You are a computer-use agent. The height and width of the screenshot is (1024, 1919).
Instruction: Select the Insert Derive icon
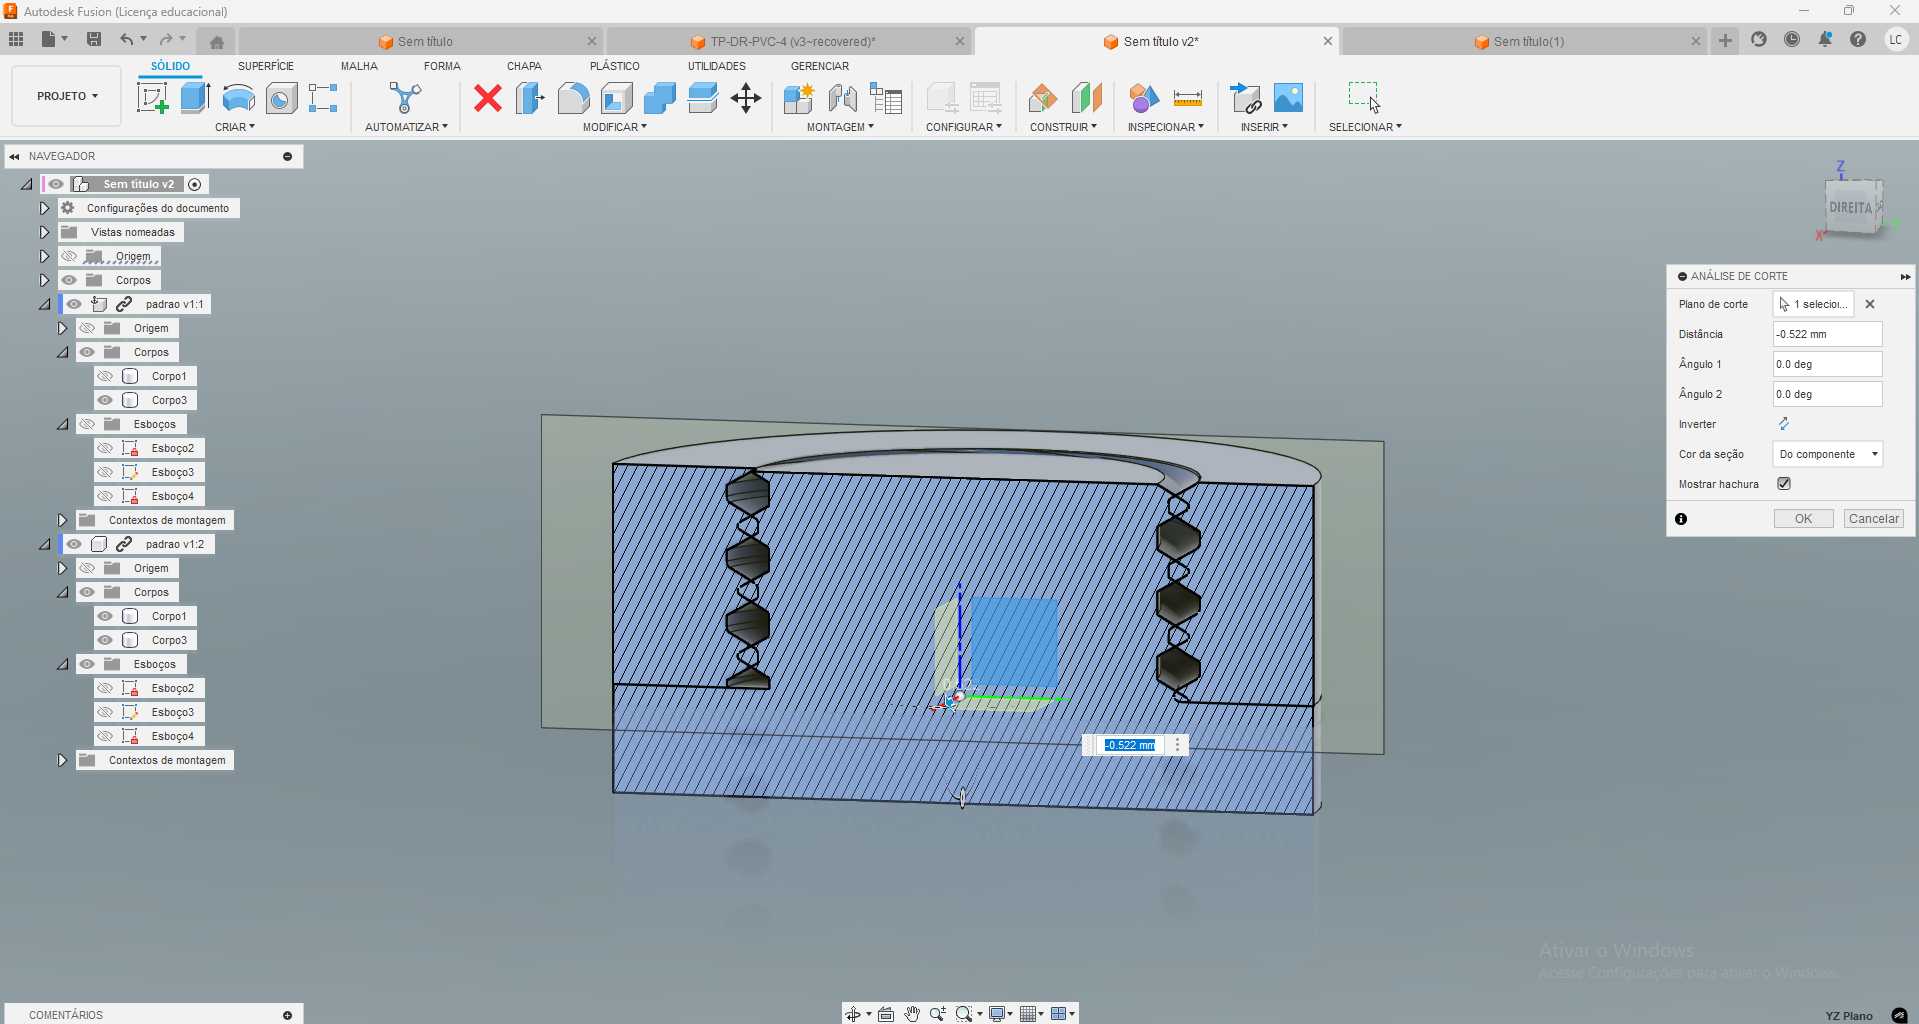1245,98
